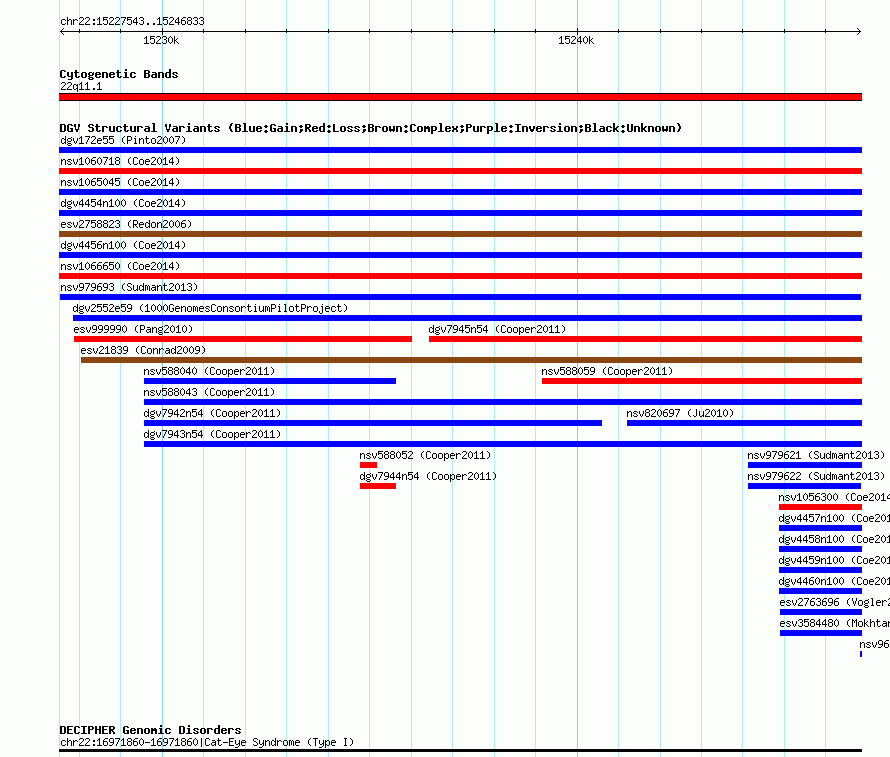Open variant esv2763696 label
Image resolution: width=890 pixels, height=757 pixels.
(834, 602)
